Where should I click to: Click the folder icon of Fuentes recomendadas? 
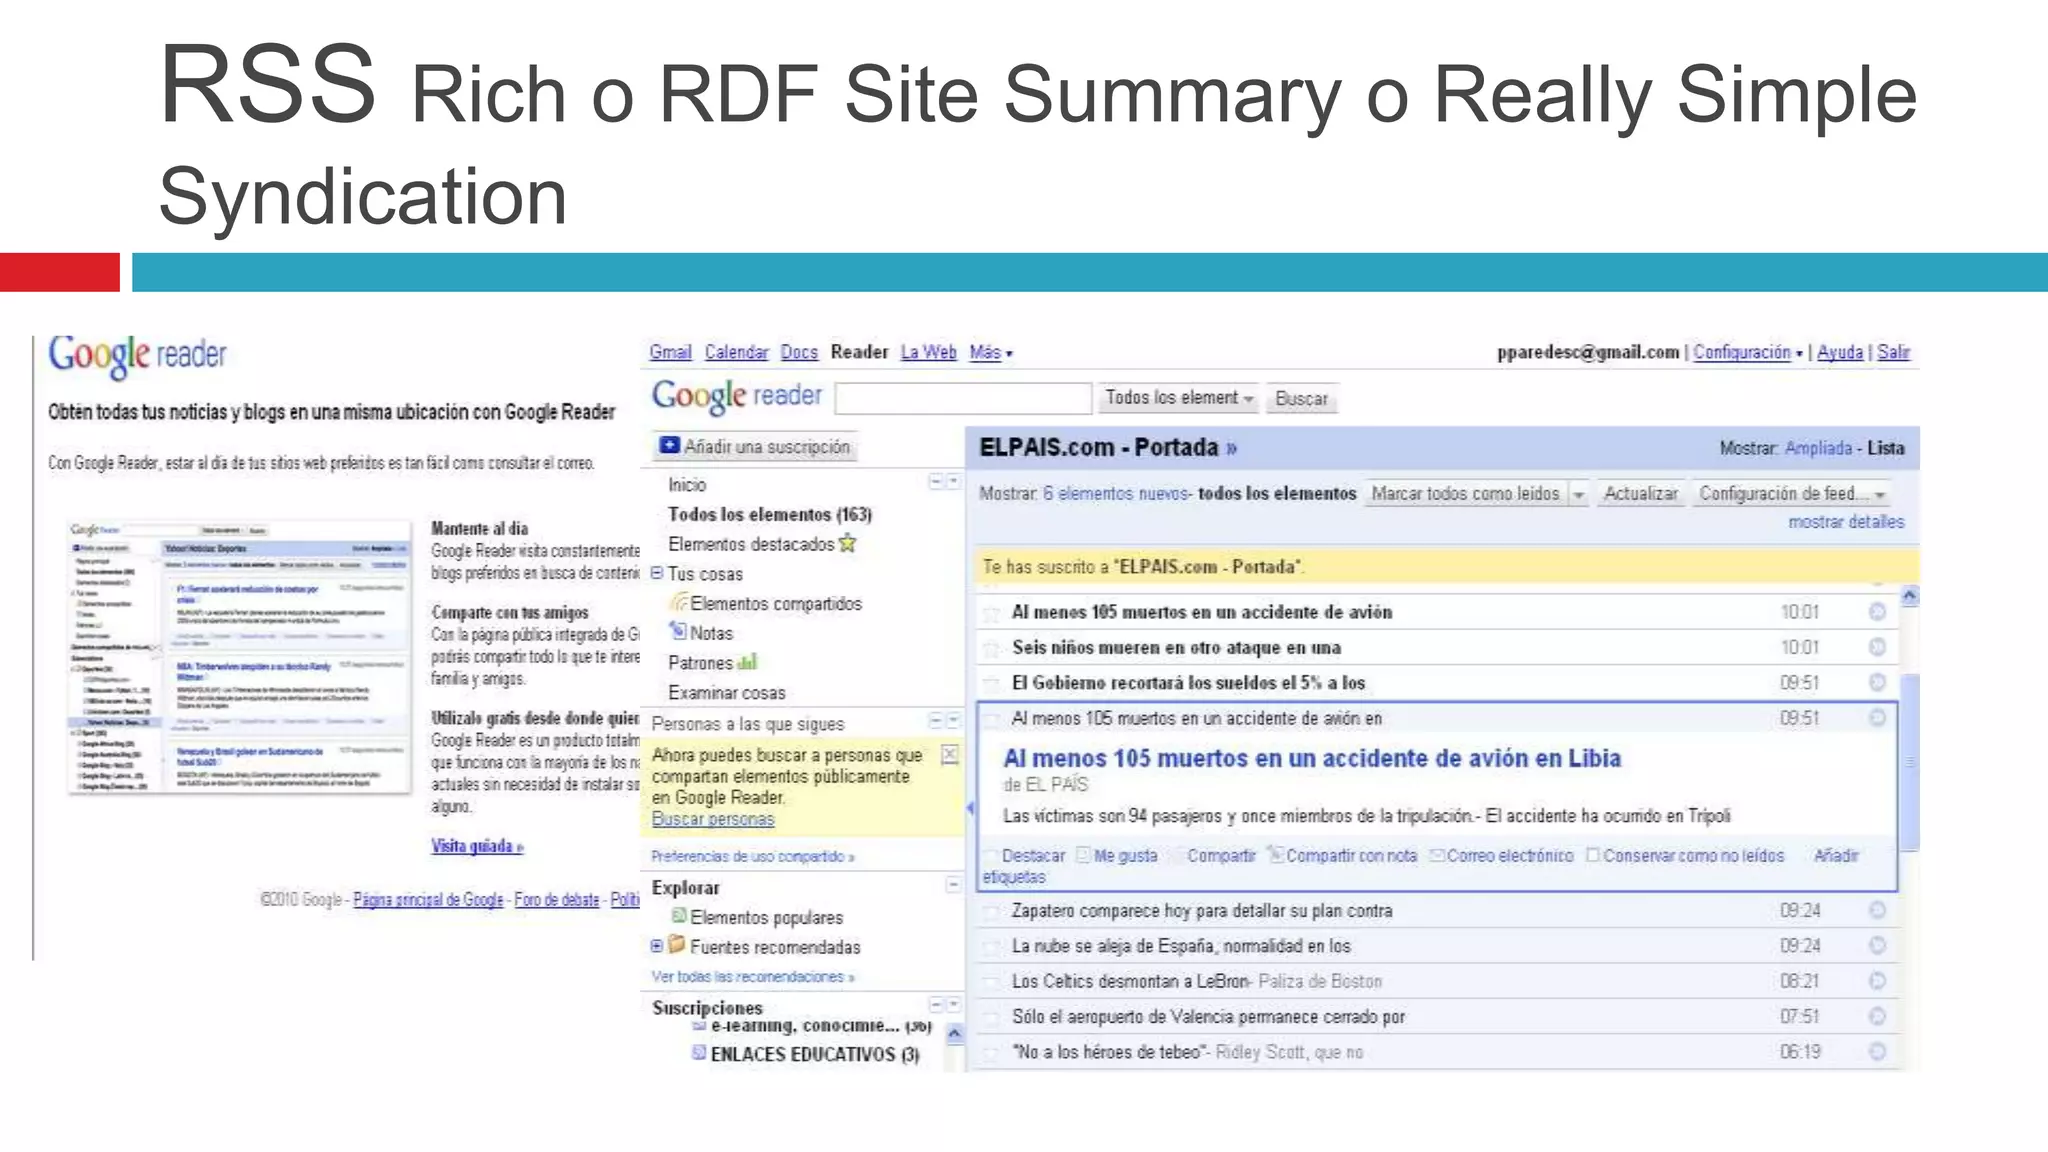coord(677,944)
